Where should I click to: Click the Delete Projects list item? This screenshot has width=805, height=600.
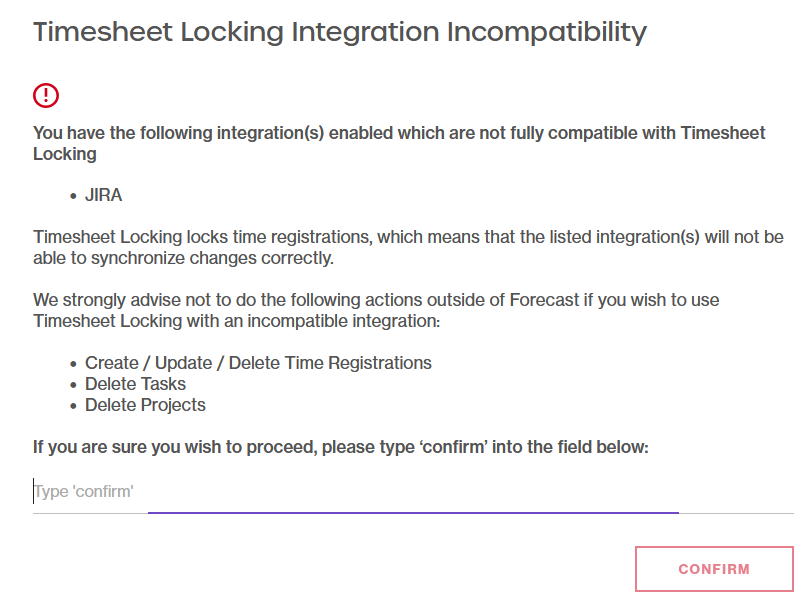tap(145, 405)
